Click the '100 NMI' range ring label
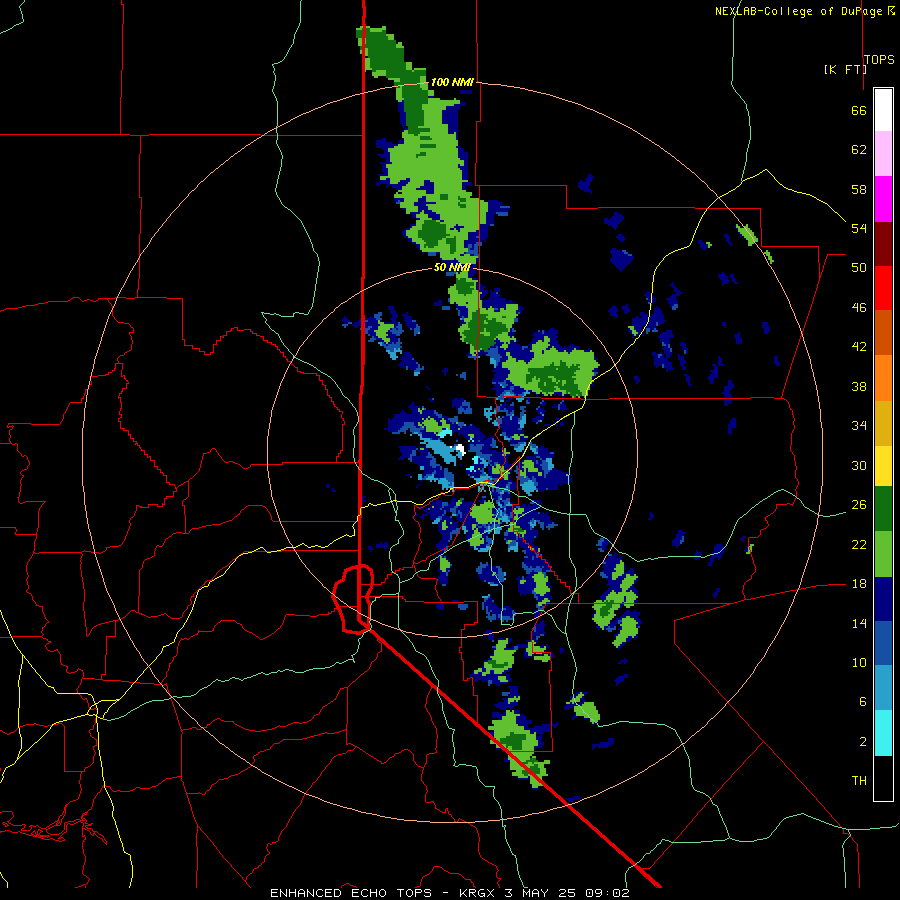The height and width of the screenshot is (900, 900). (452, 82)
